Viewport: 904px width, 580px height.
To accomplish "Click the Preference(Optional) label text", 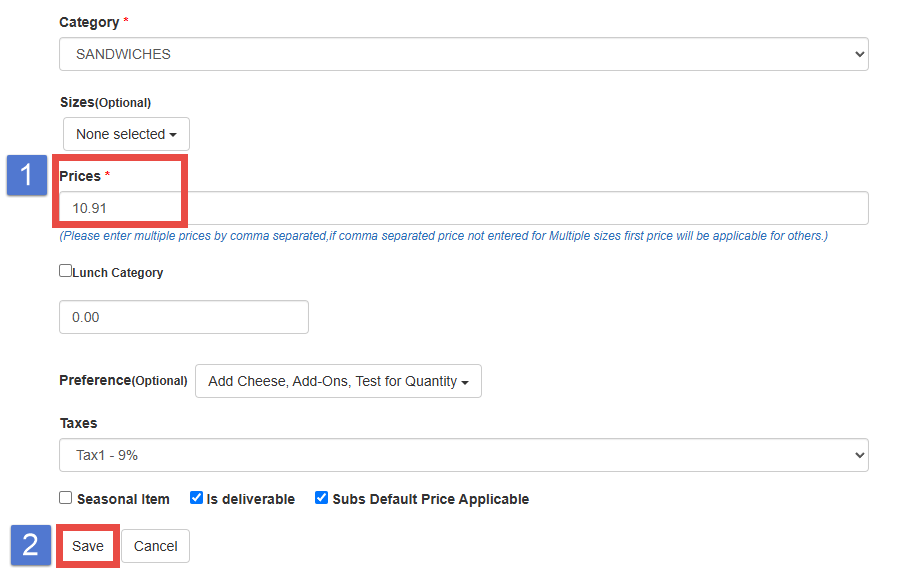I will (x=123, y=380).
